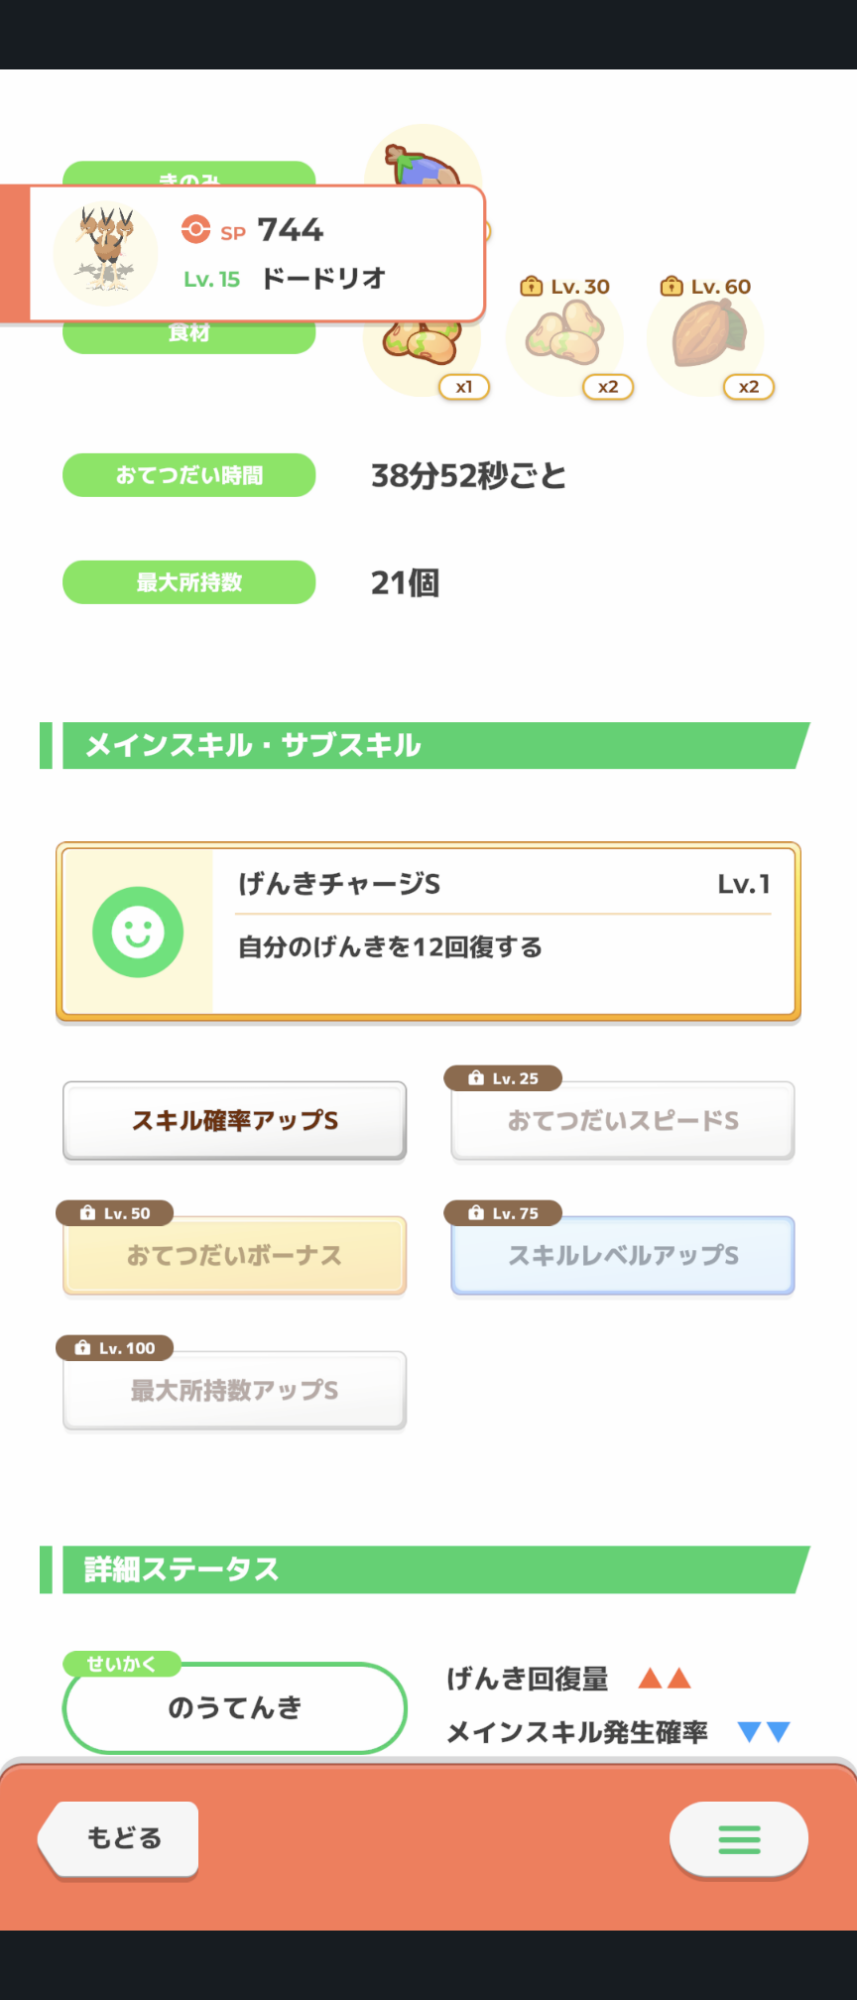Open the hamburger menu button
This screenshot has width=857, height=2000.
pyautogui.click(x=739, y=1839)
